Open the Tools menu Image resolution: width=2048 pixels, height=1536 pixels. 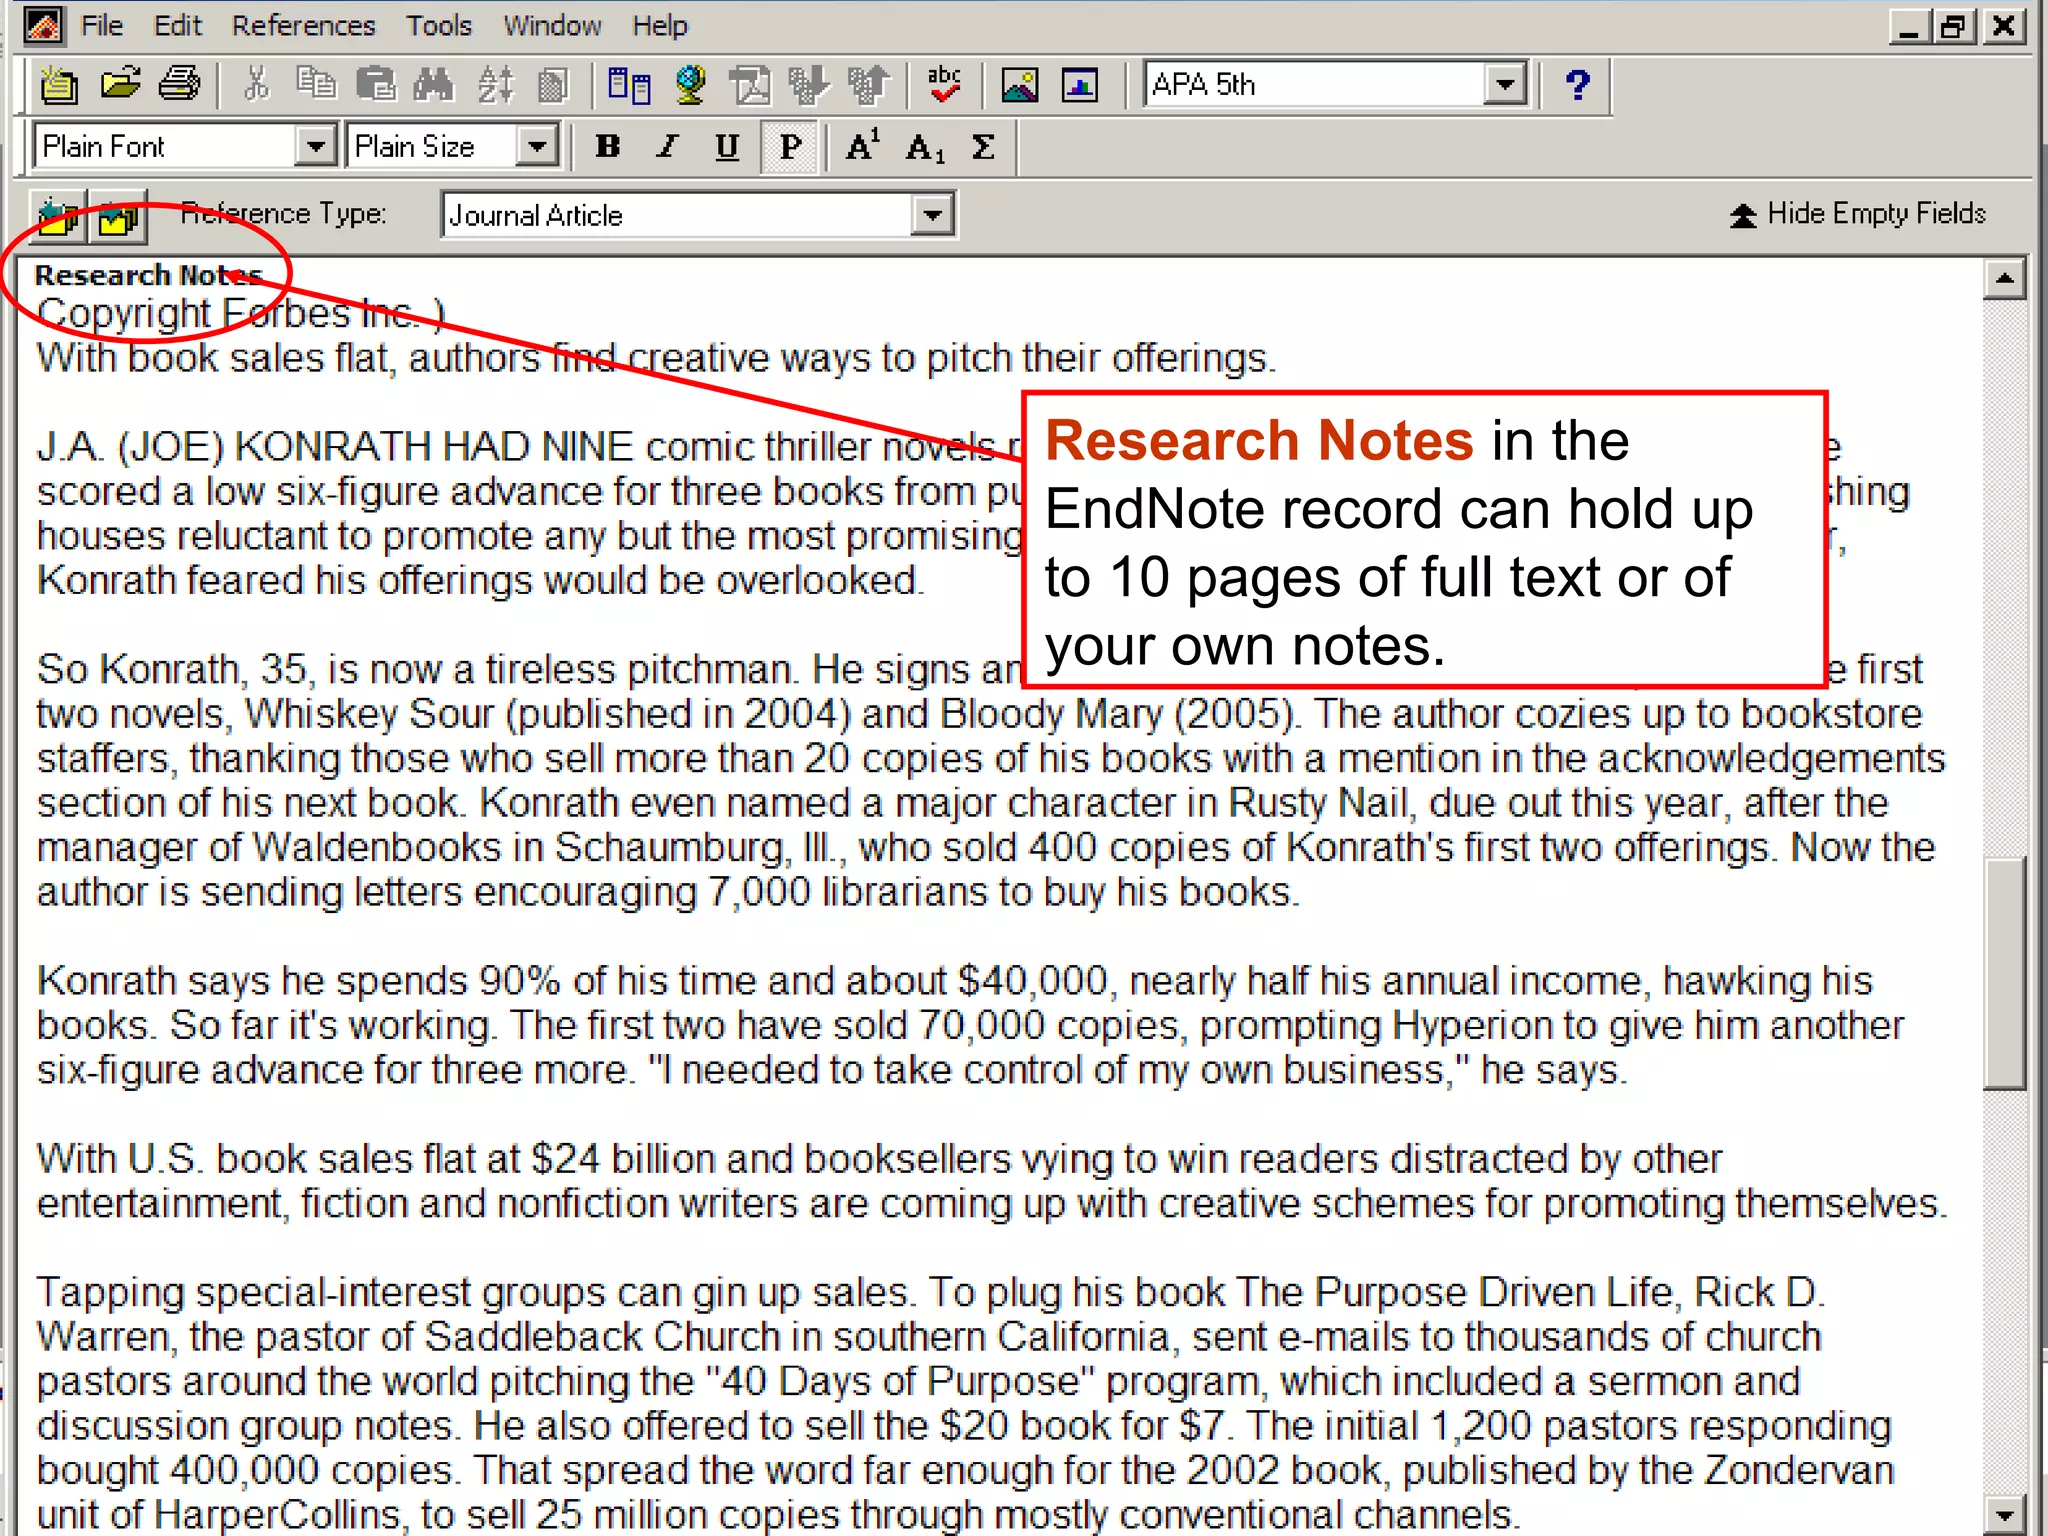pos(439,25)
